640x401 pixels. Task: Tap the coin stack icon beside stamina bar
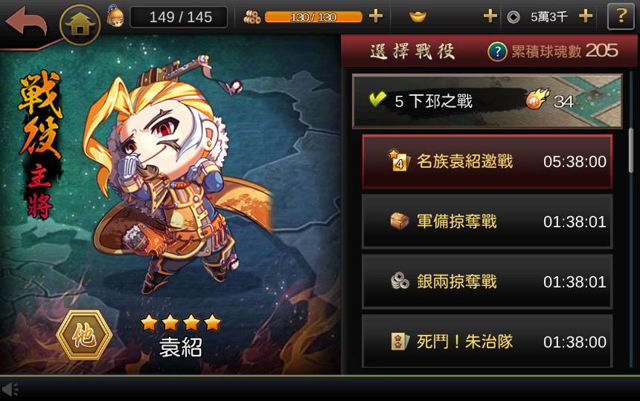point(252,17)
